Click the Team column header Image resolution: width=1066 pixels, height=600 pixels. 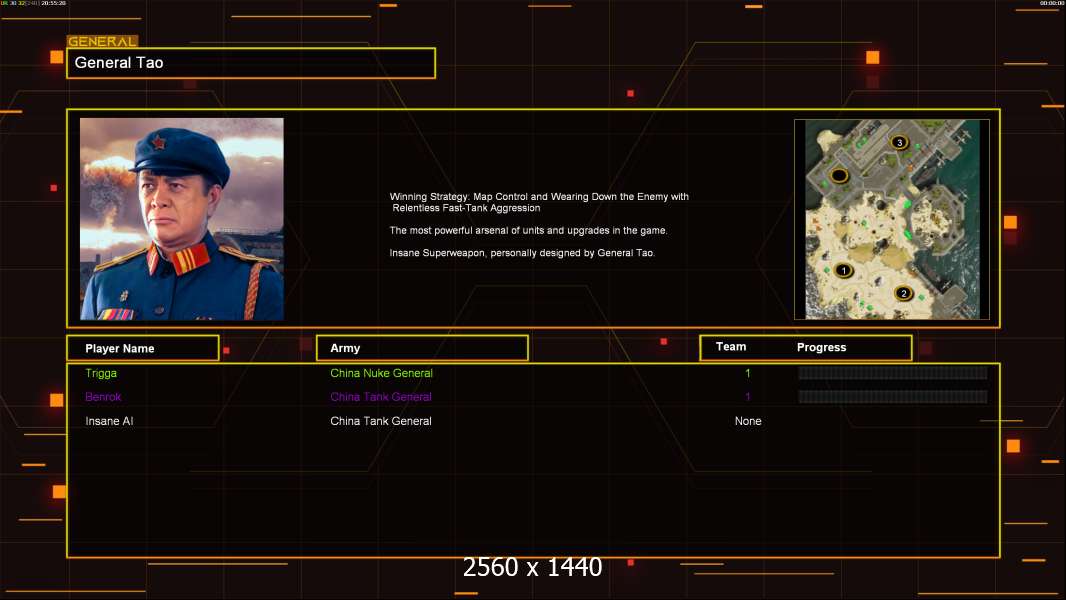click(731, 347)
